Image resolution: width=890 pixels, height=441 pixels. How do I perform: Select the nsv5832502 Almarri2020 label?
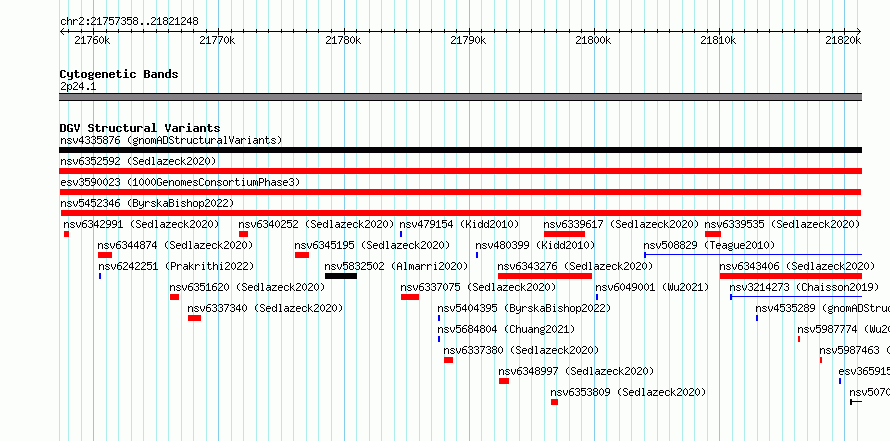click(x=396, y=266)
